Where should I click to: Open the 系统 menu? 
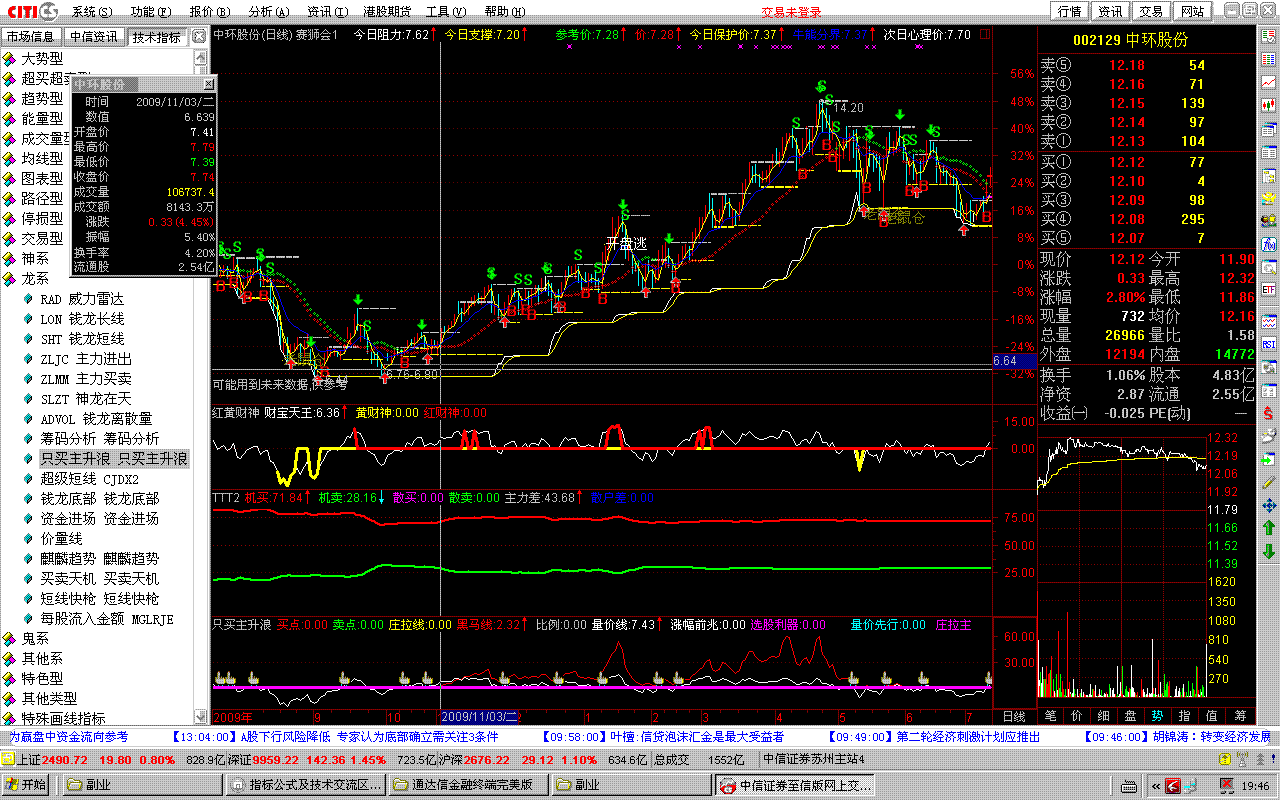pos(92,12)
